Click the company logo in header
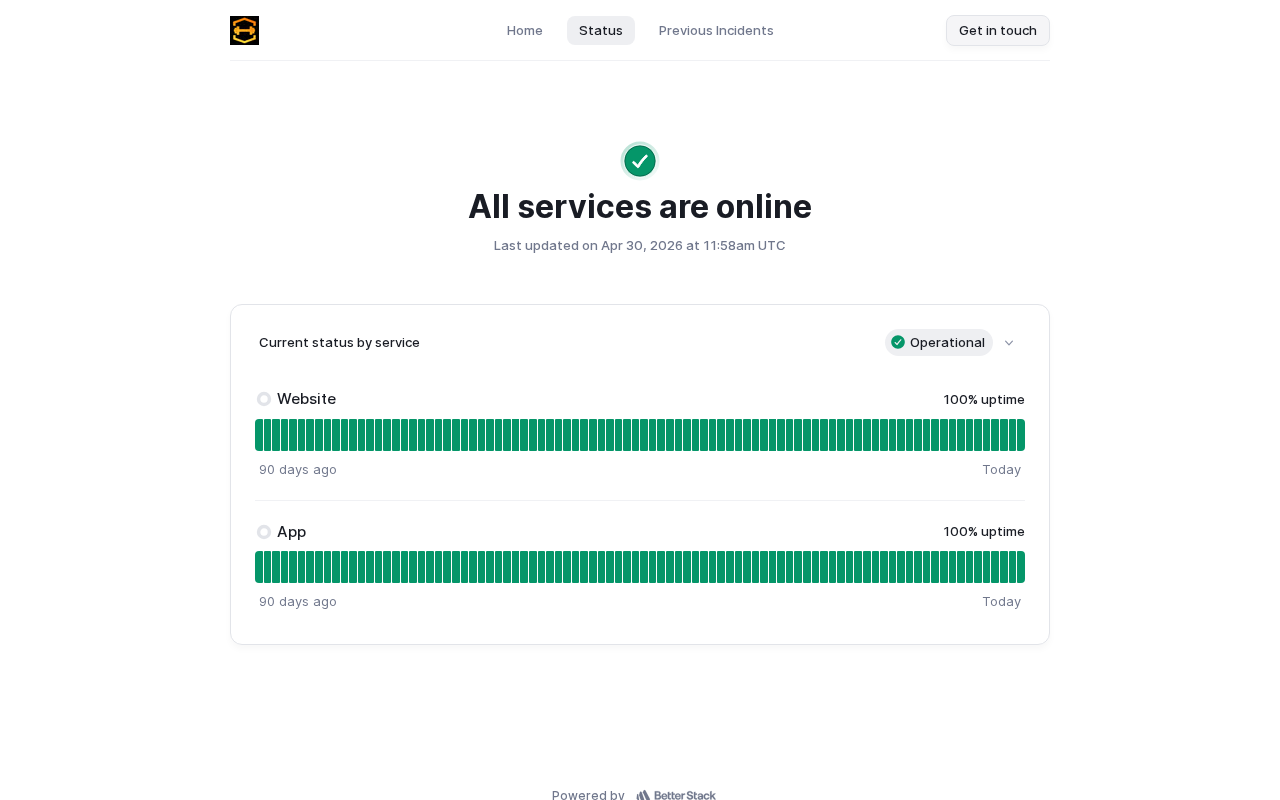Viewport: 1280px width, 800px height. (x=244, y=30)
